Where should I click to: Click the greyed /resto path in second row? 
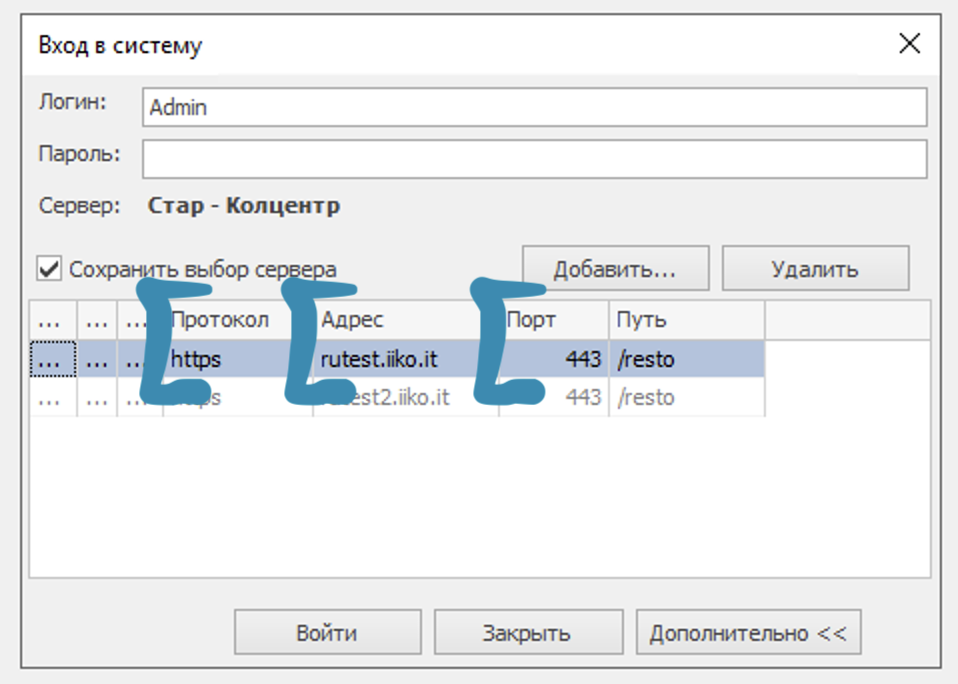click(646, 397)
